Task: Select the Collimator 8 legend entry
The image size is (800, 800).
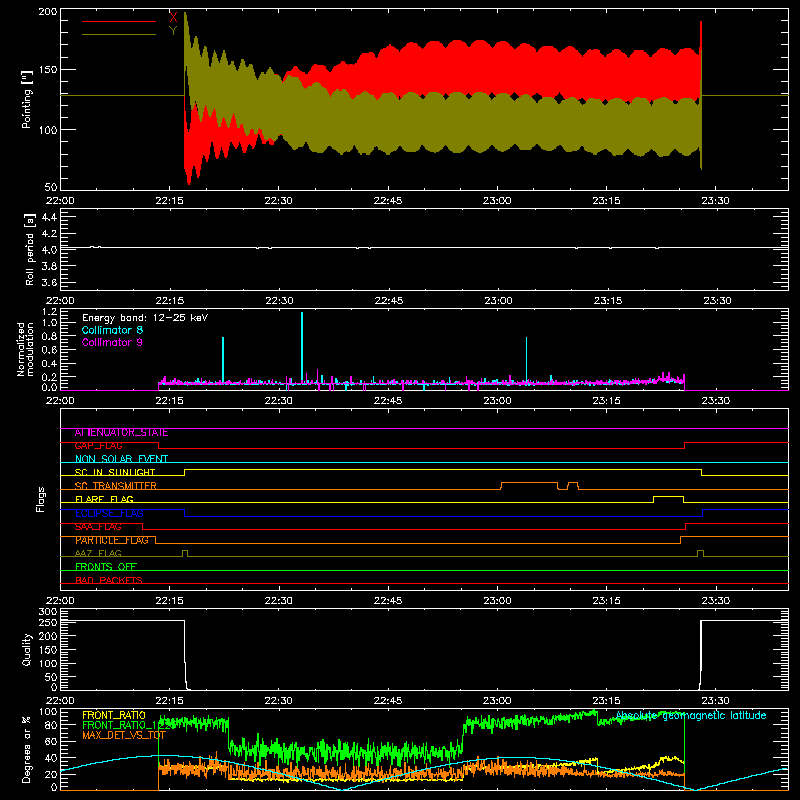Action: 112,330
